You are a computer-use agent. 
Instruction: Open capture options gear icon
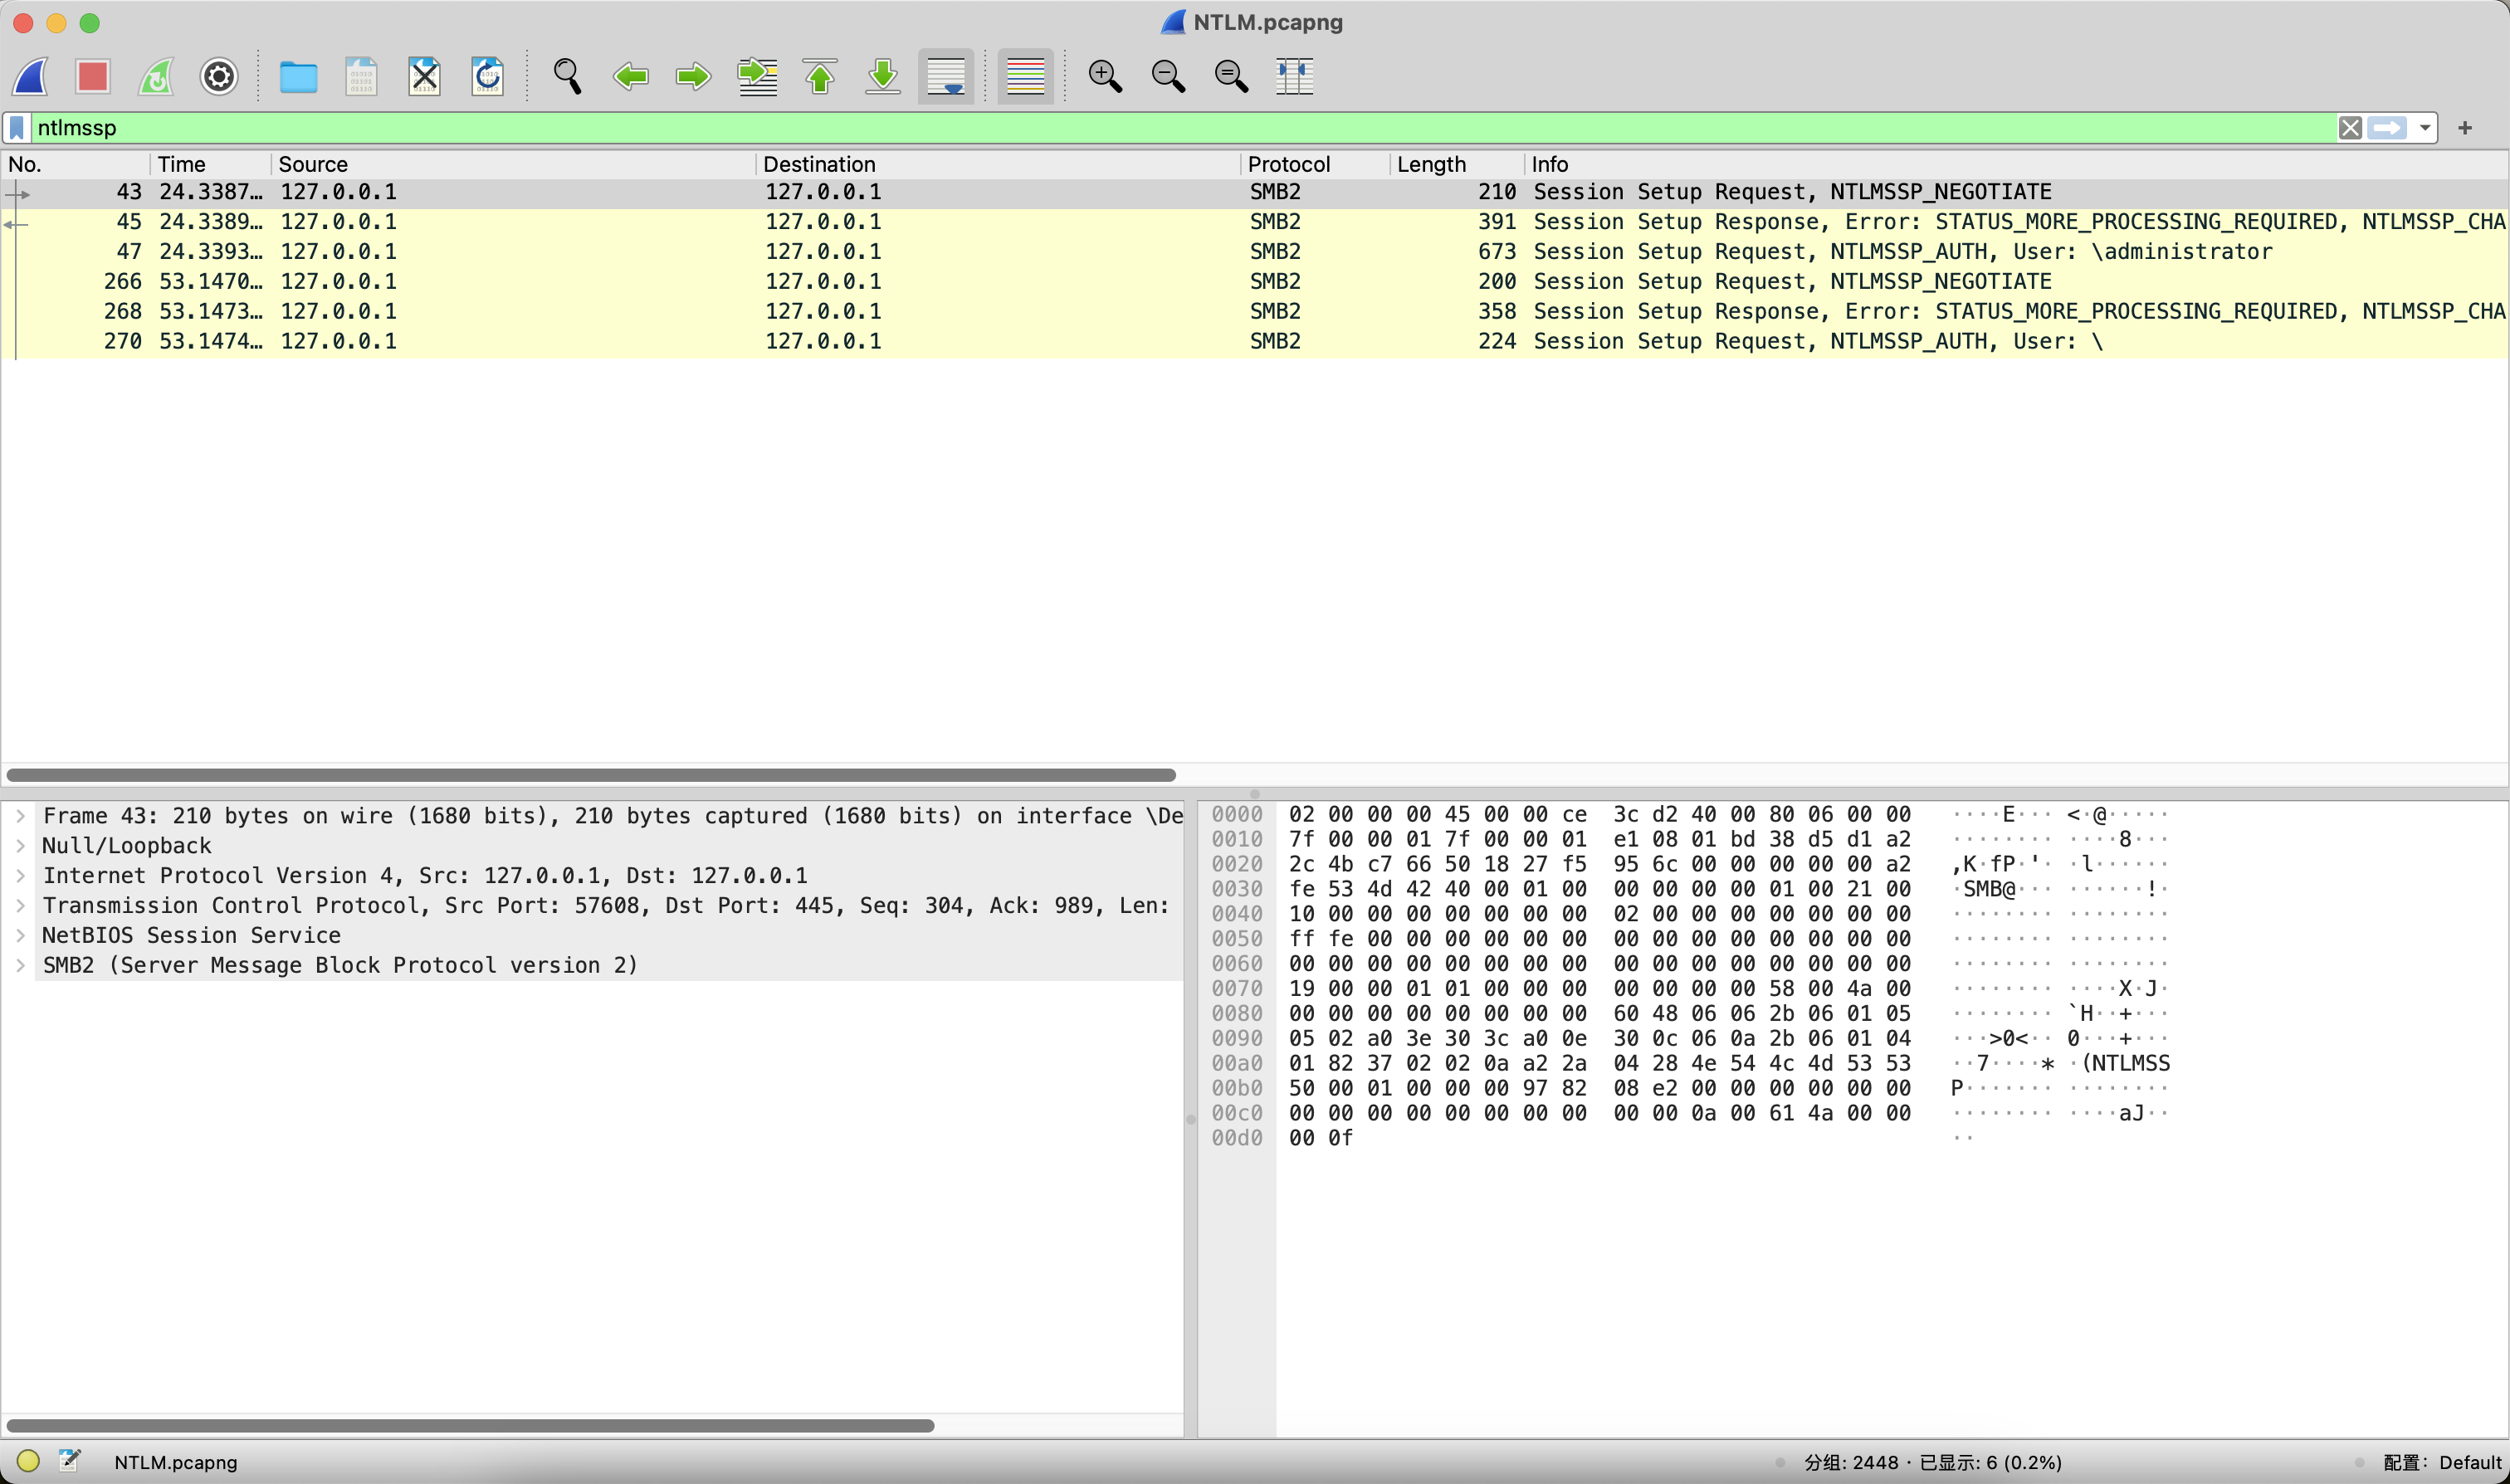[219, 77]
